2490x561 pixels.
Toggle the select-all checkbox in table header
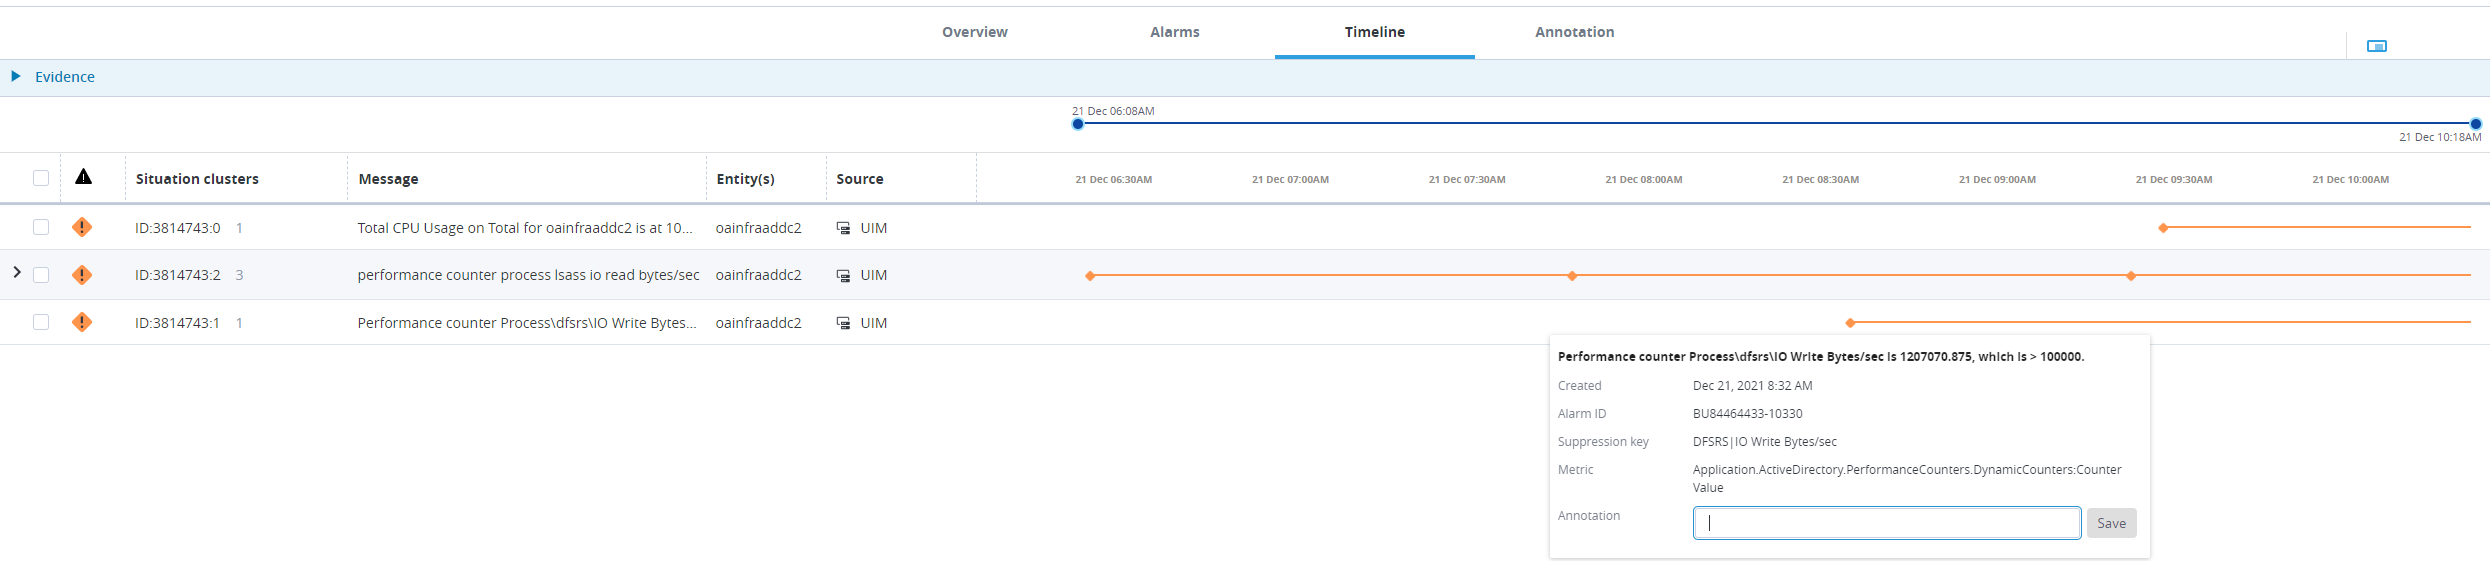click(41, 178)
